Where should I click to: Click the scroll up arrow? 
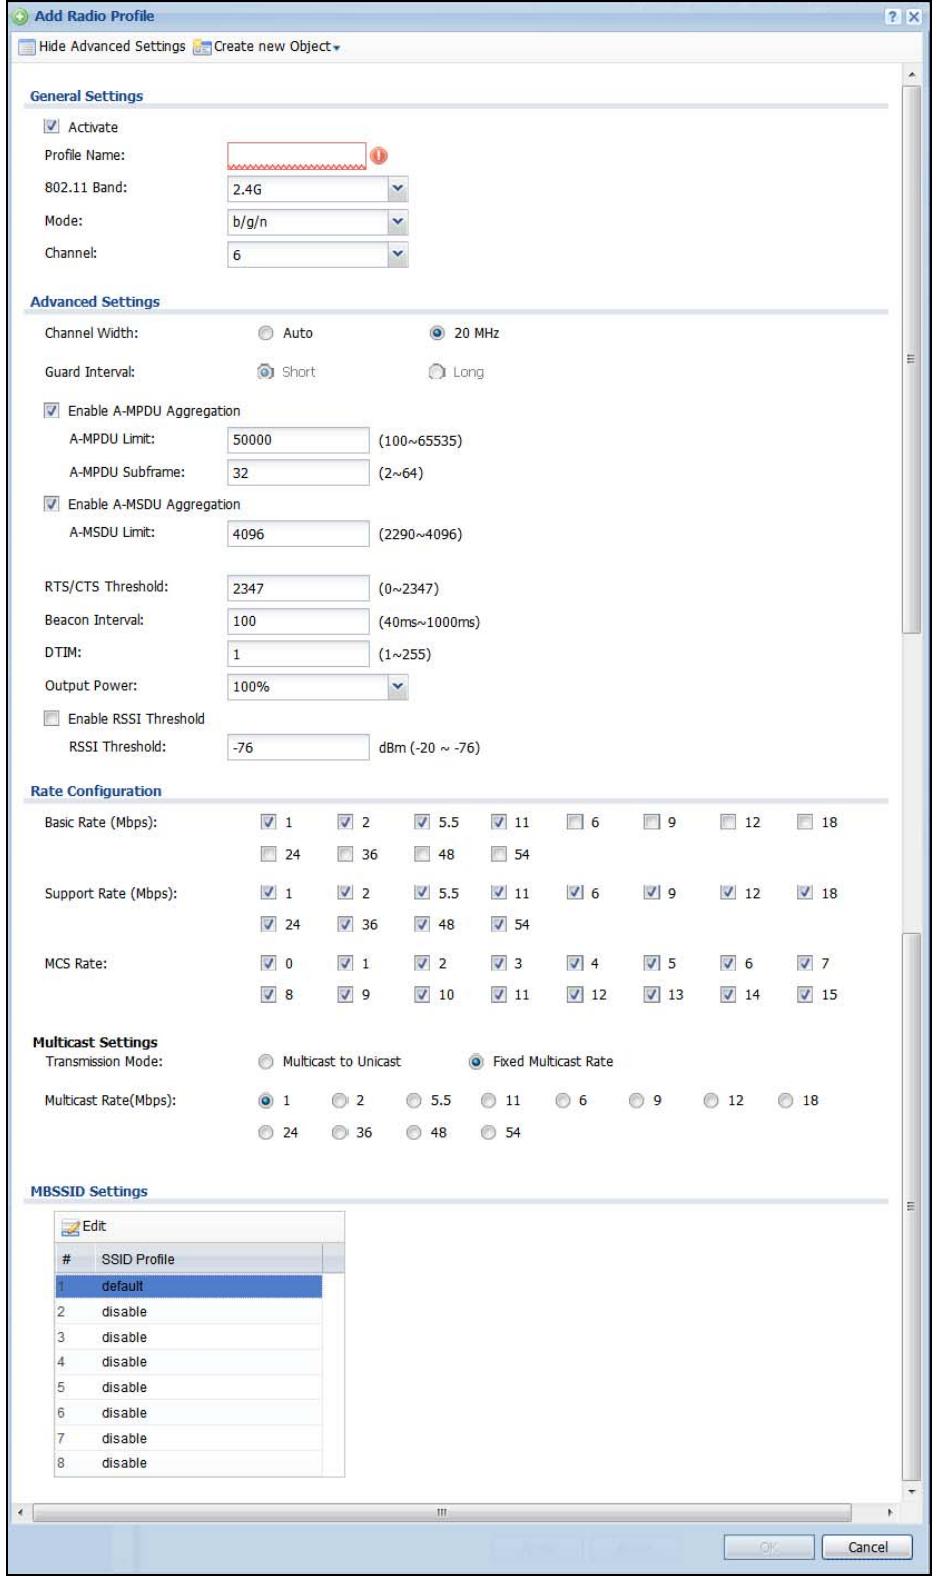coord(911,75)
